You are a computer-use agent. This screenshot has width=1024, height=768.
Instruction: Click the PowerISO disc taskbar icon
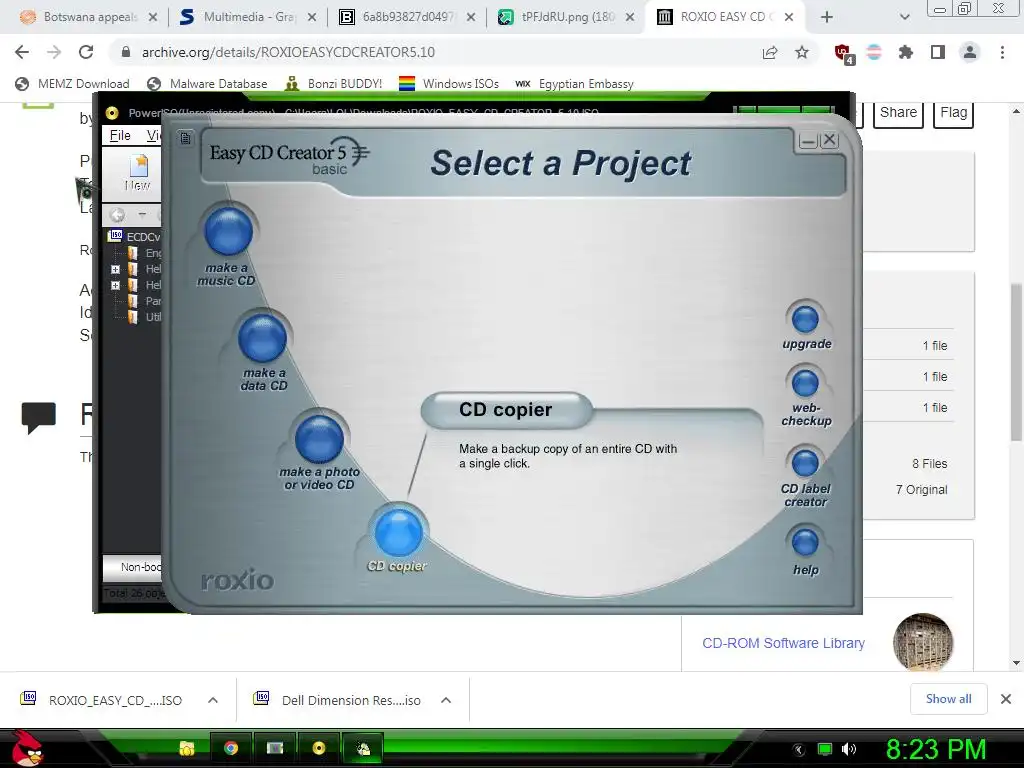click(x=319, y=748)
